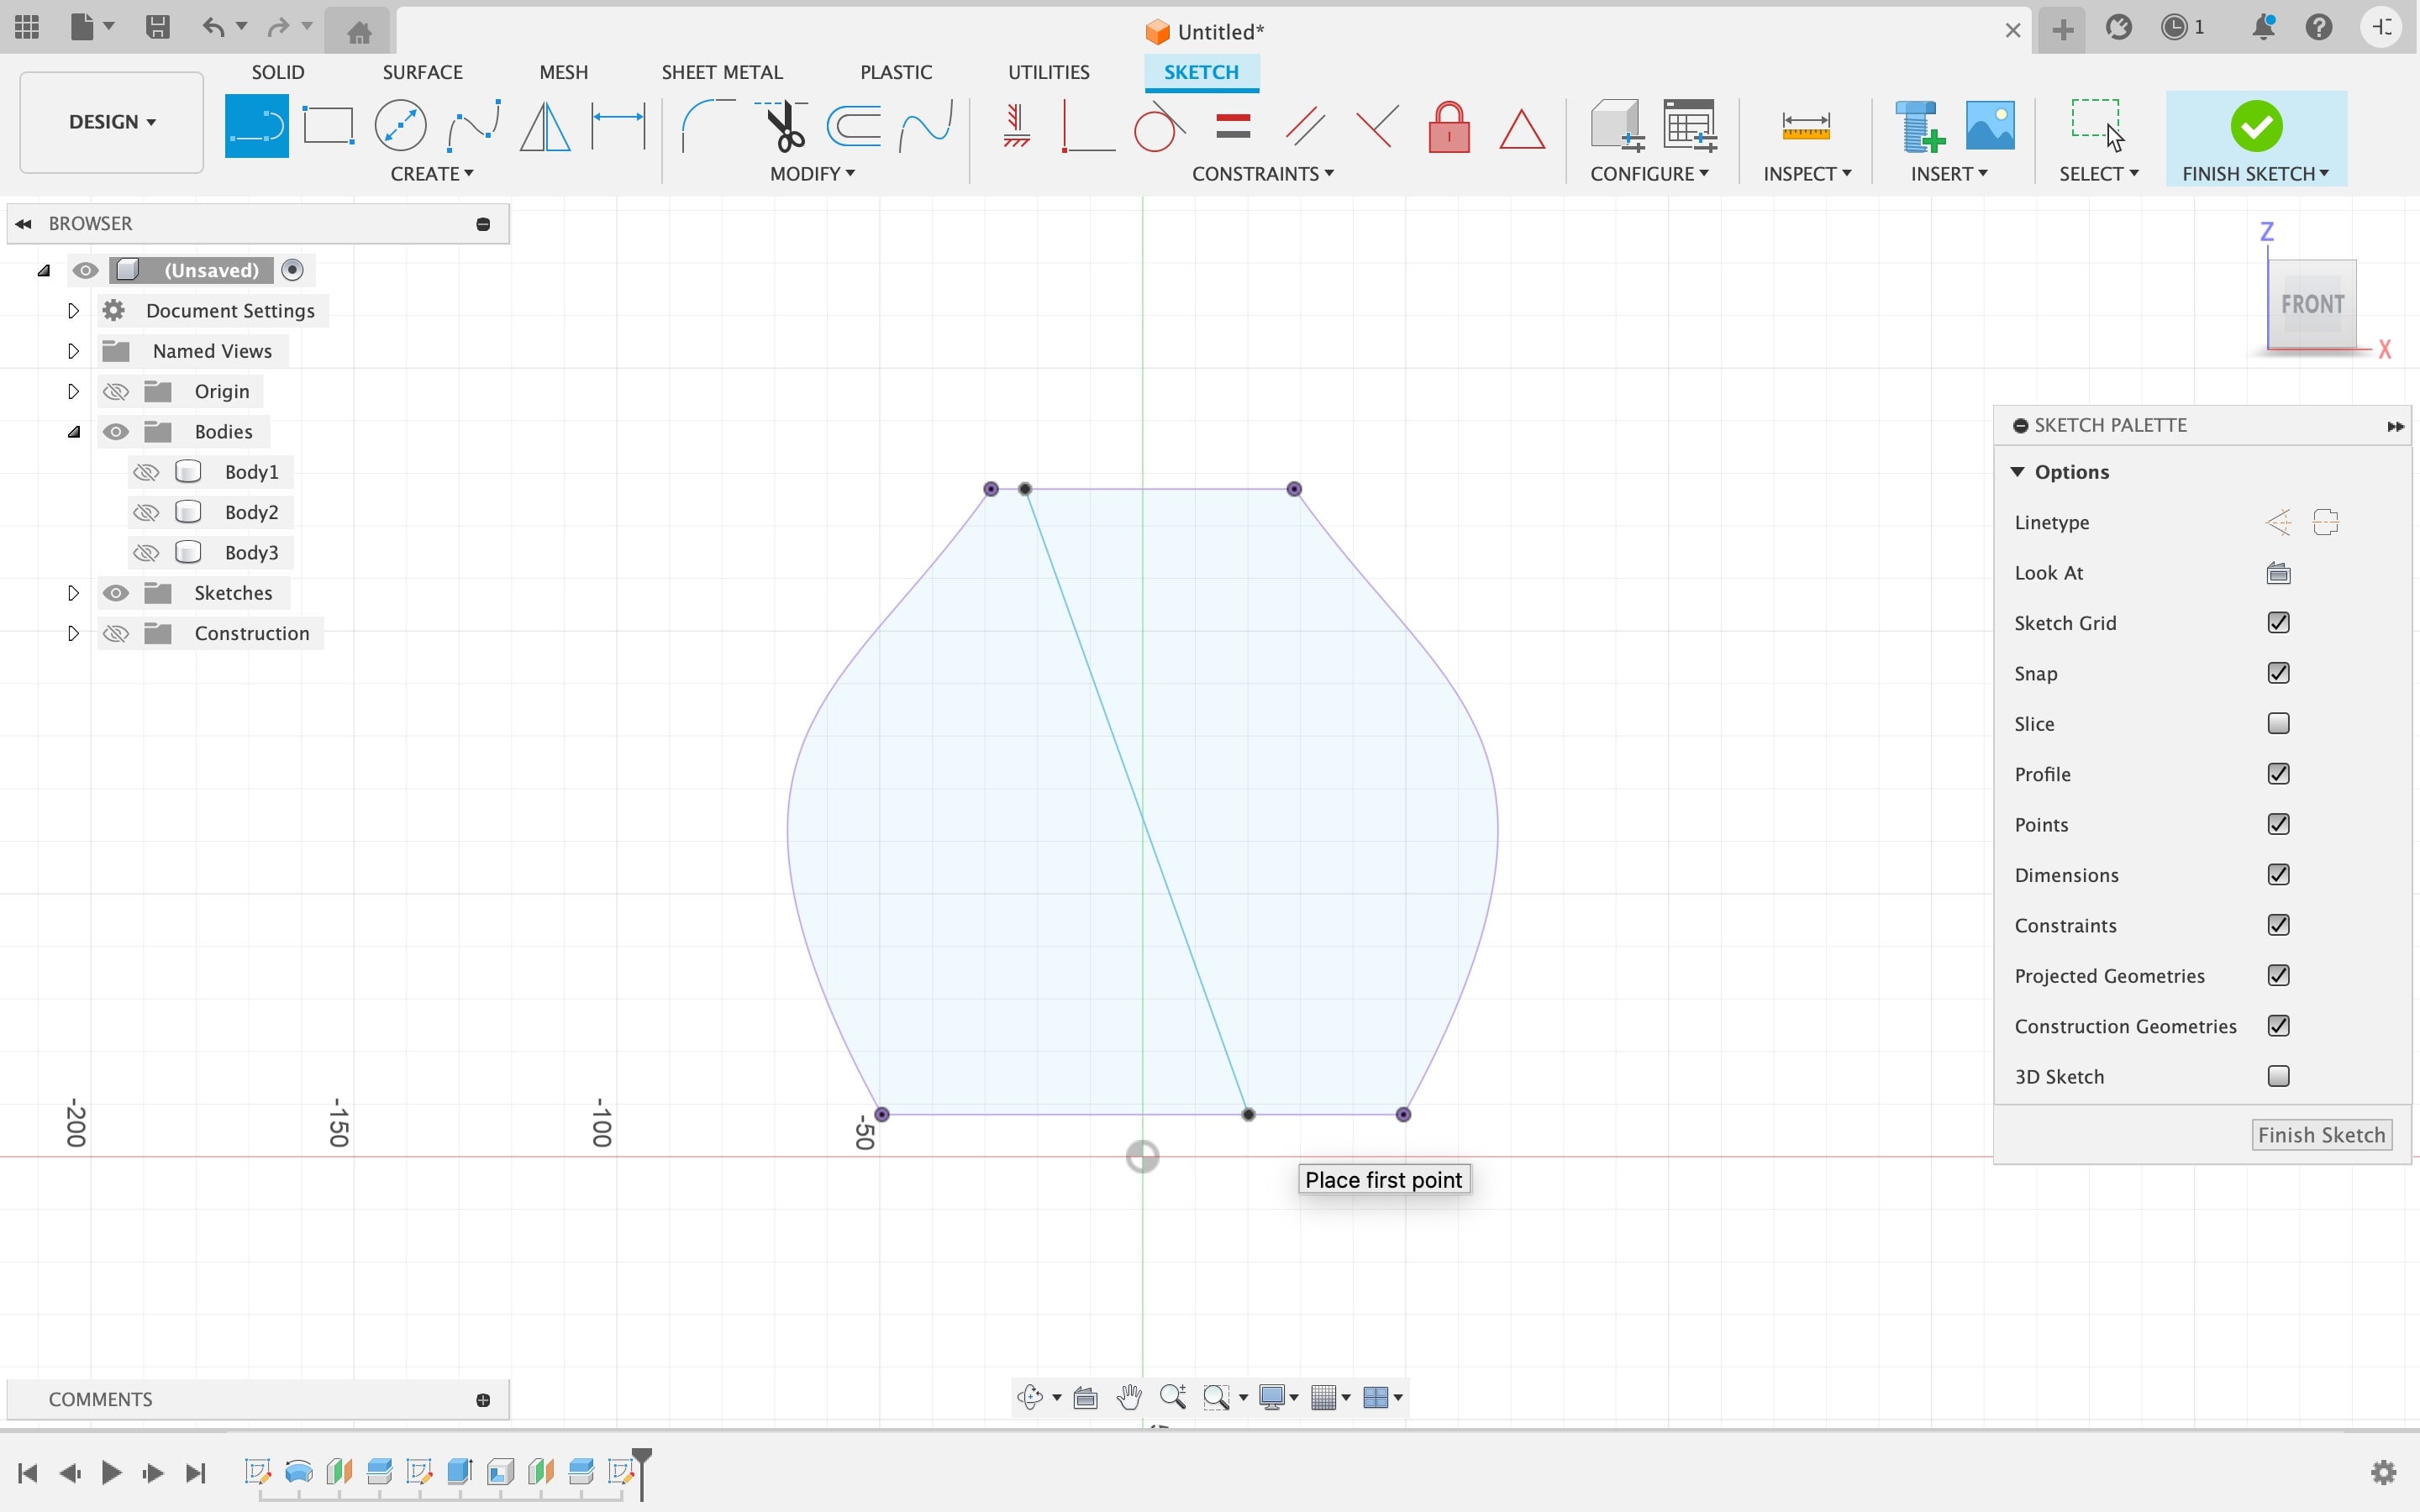Screen dimensions: 2420x1512
Task: Open the MODIFY dropdown menu
Action: (812, 174)
